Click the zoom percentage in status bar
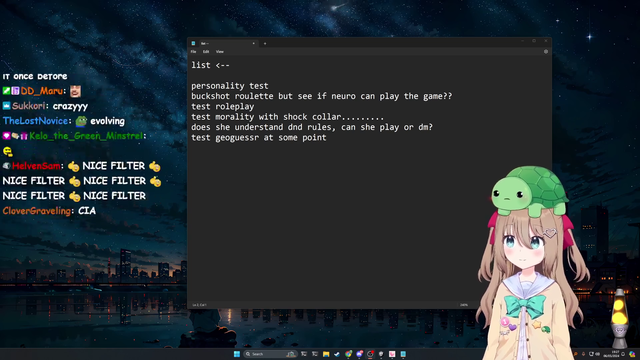The height and width of the screenshot is (360, 640). coord(464,305)
